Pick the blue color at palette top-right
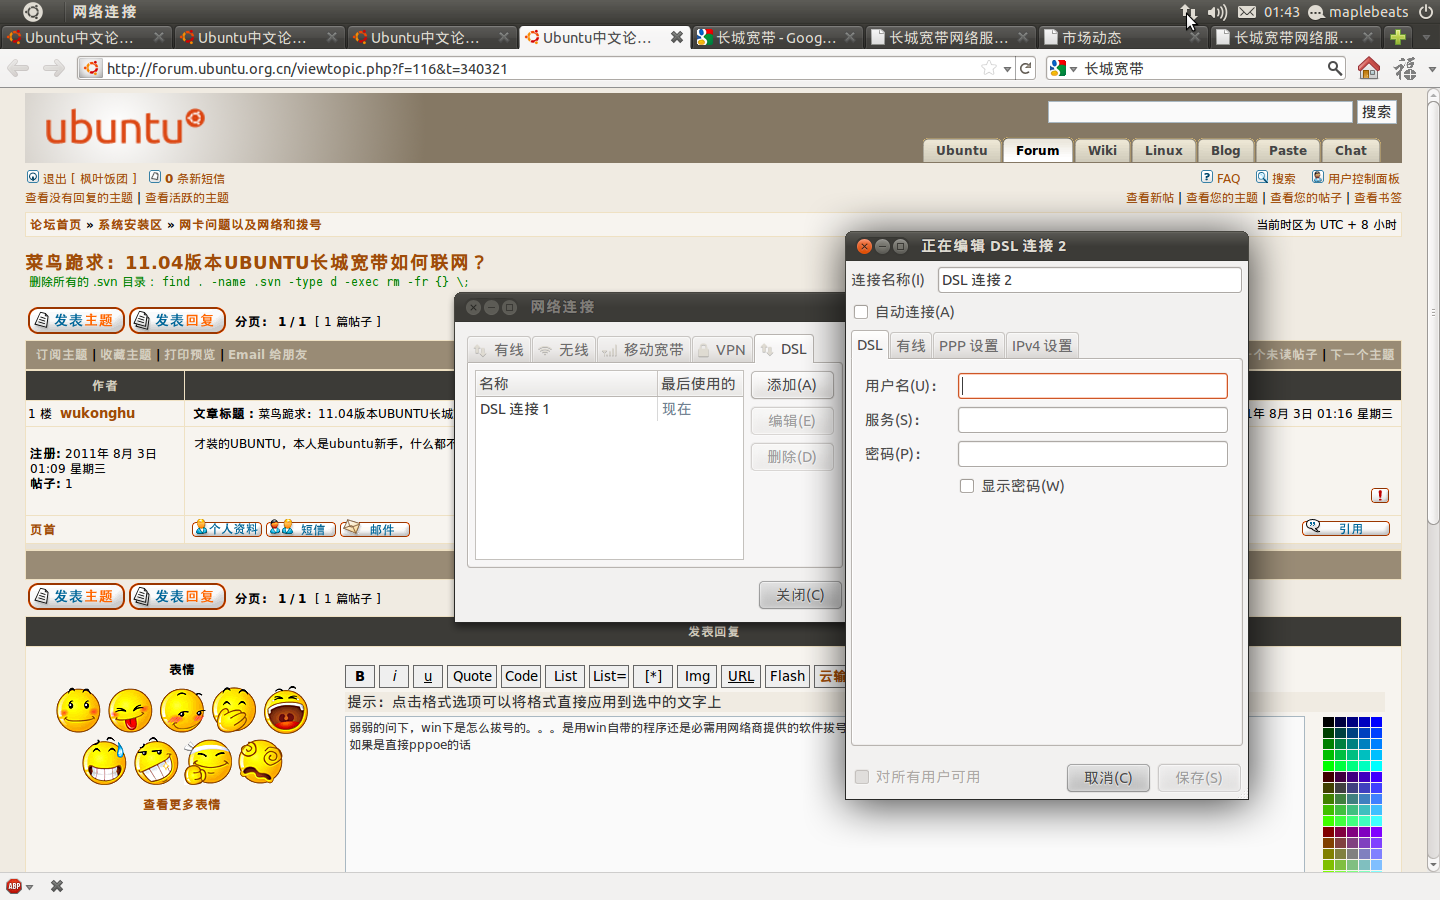 [1376, 722]
